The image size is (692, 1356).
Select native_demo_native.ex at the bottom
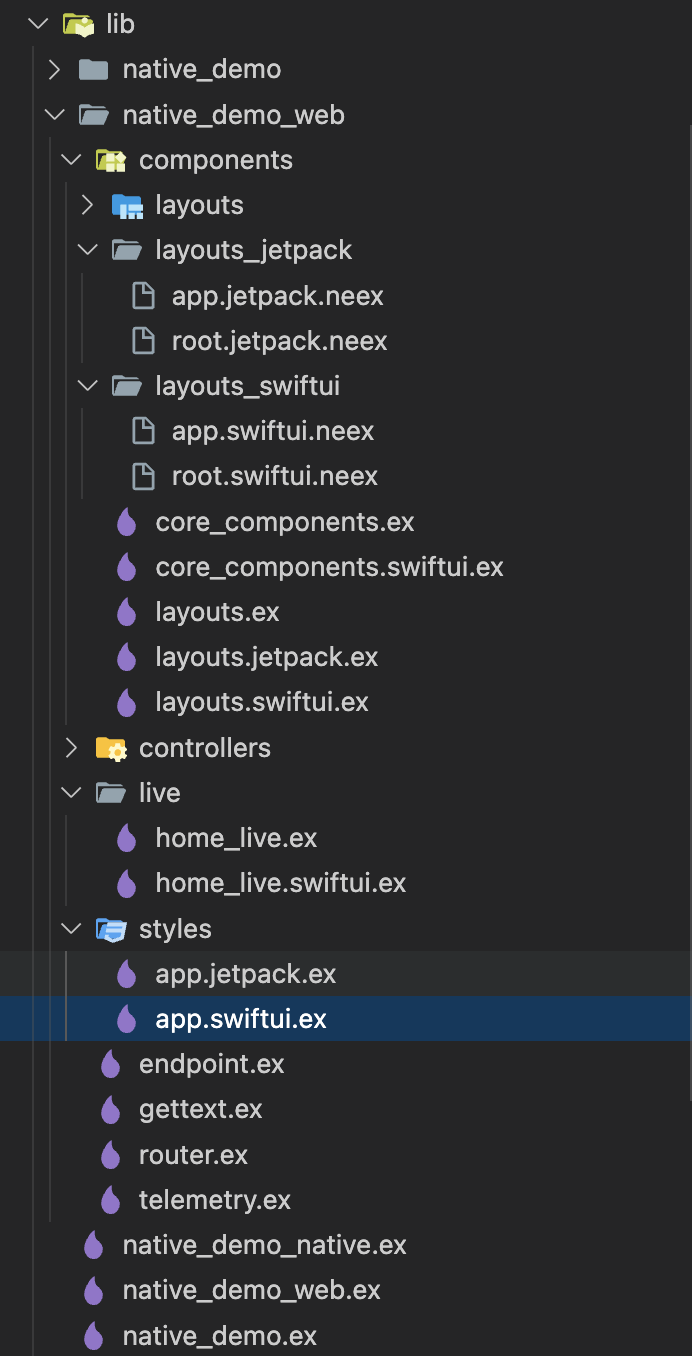[x=265, y=1245]
